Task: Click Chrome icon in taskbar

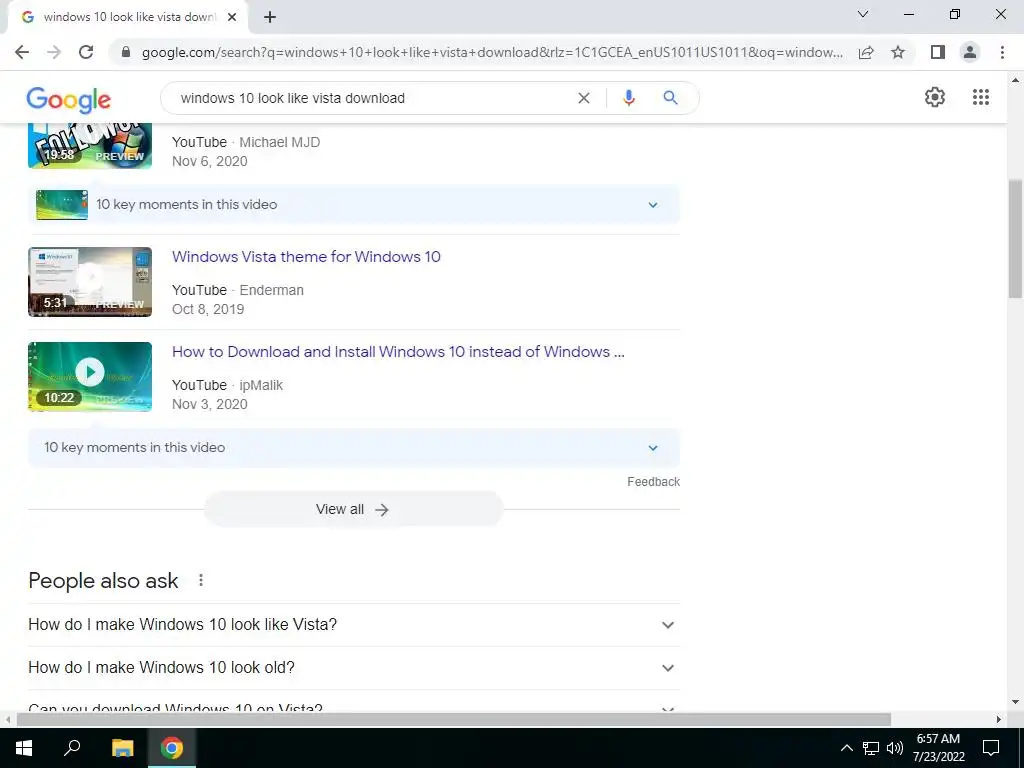Action: [x=172, y=748]
